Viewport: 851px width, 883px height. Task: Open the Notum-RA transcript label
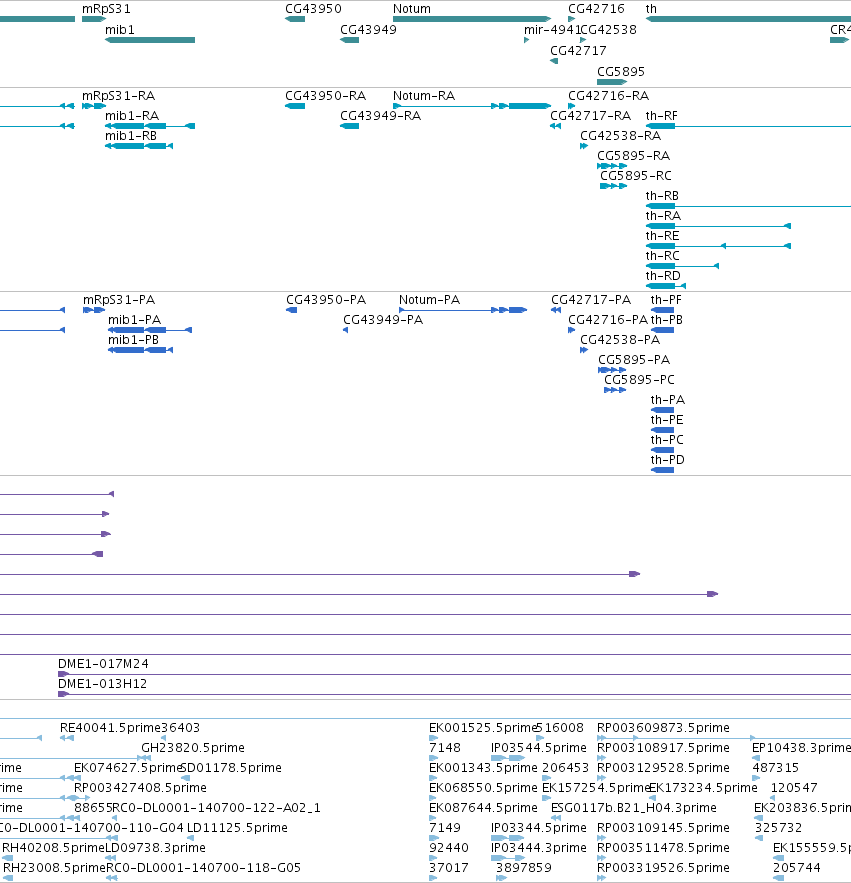pyautogui.click(x=424, y=96)
